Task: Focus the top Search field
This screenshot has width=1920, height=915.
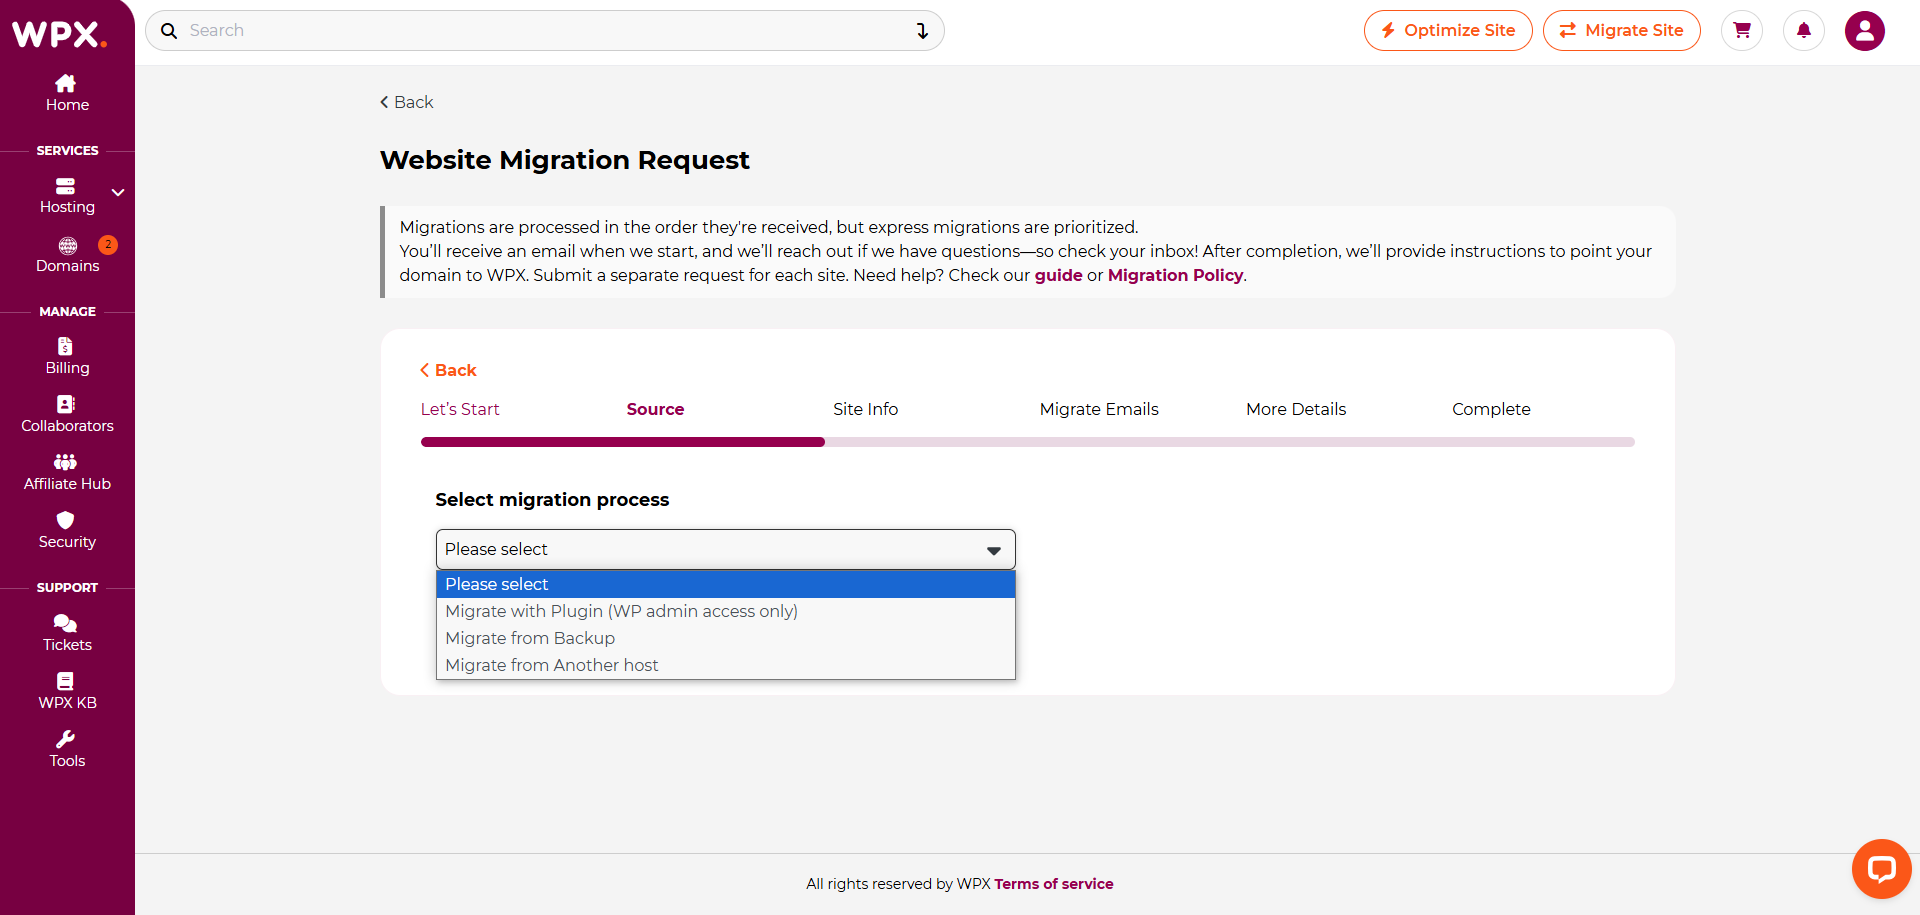Action: pos(545,30)
